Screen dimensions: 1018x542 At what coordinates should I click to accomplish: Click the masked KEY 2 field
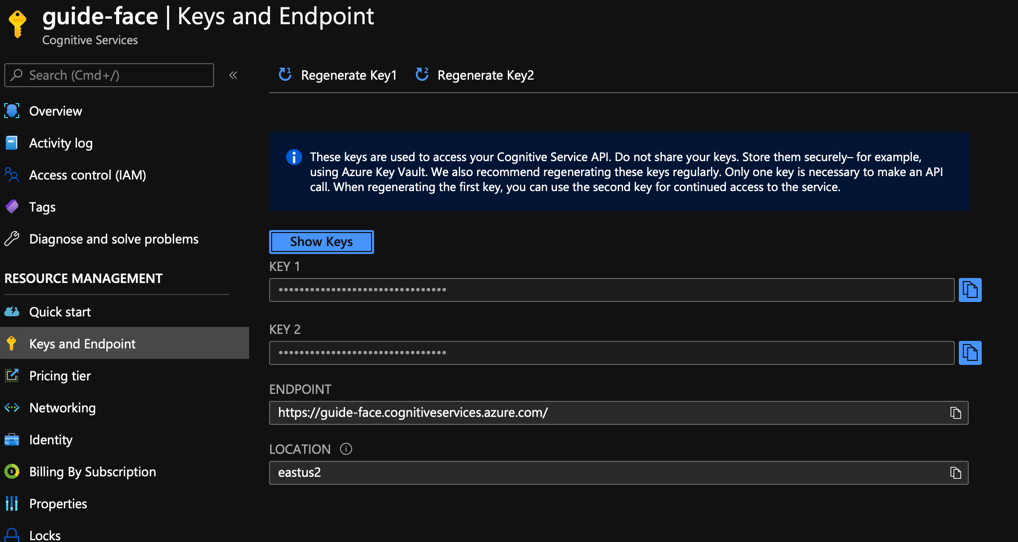(x=612, y=352)
